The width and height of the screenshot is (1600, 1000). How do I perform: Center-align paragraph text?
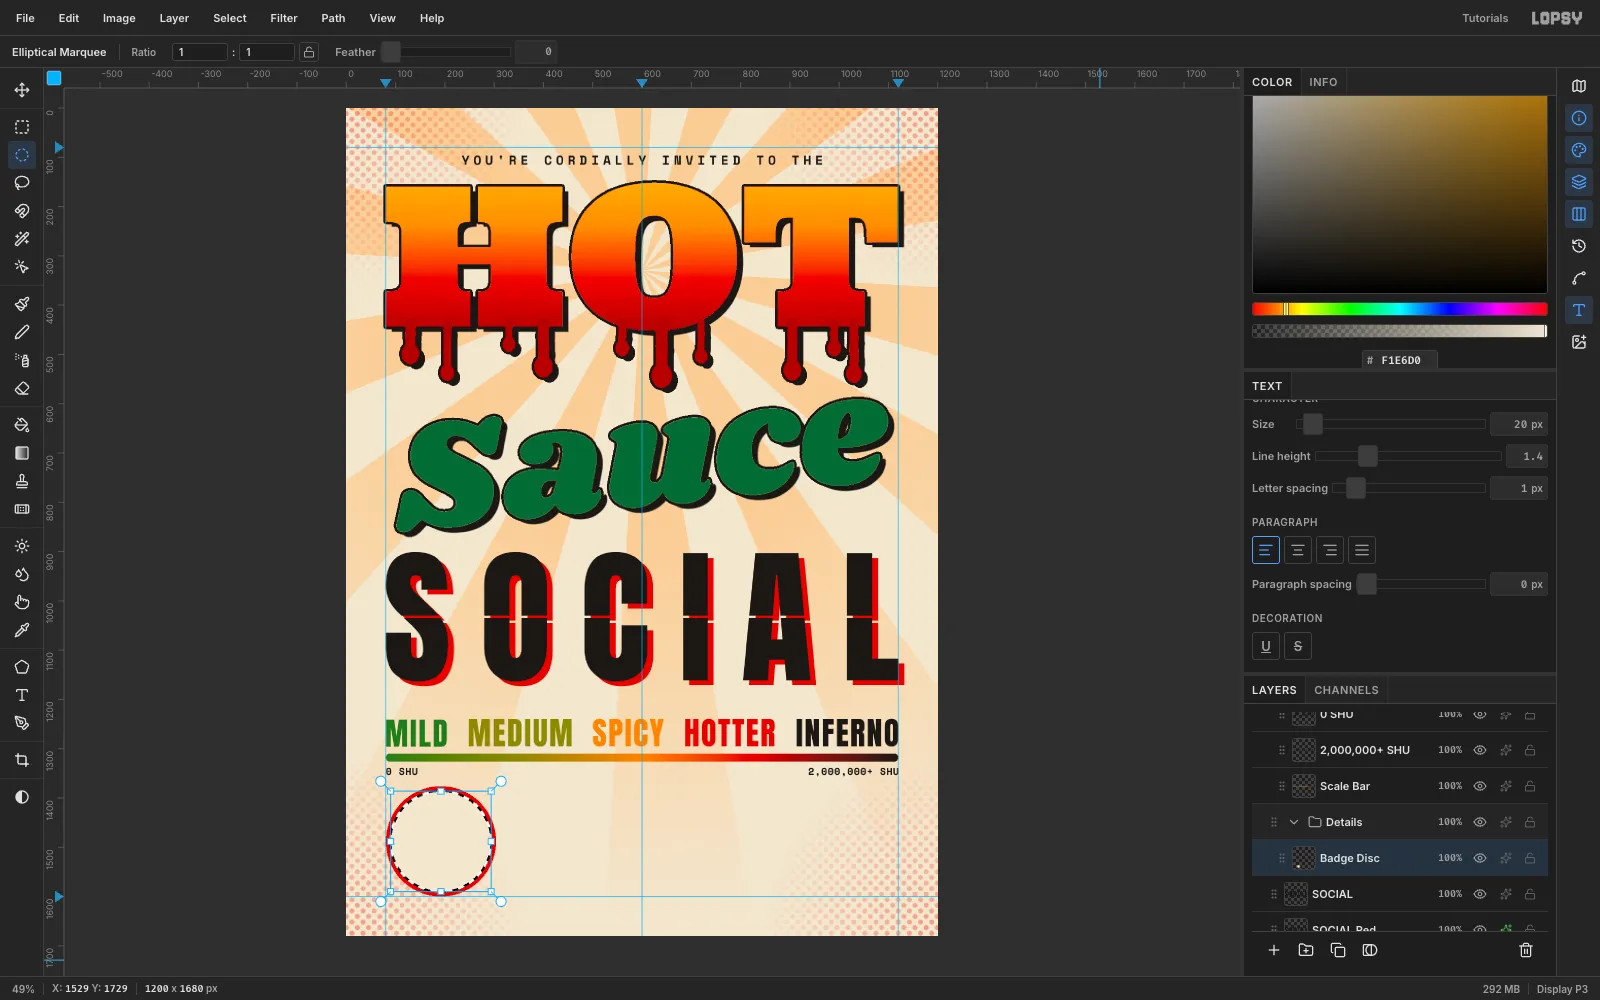(1298, 550)
